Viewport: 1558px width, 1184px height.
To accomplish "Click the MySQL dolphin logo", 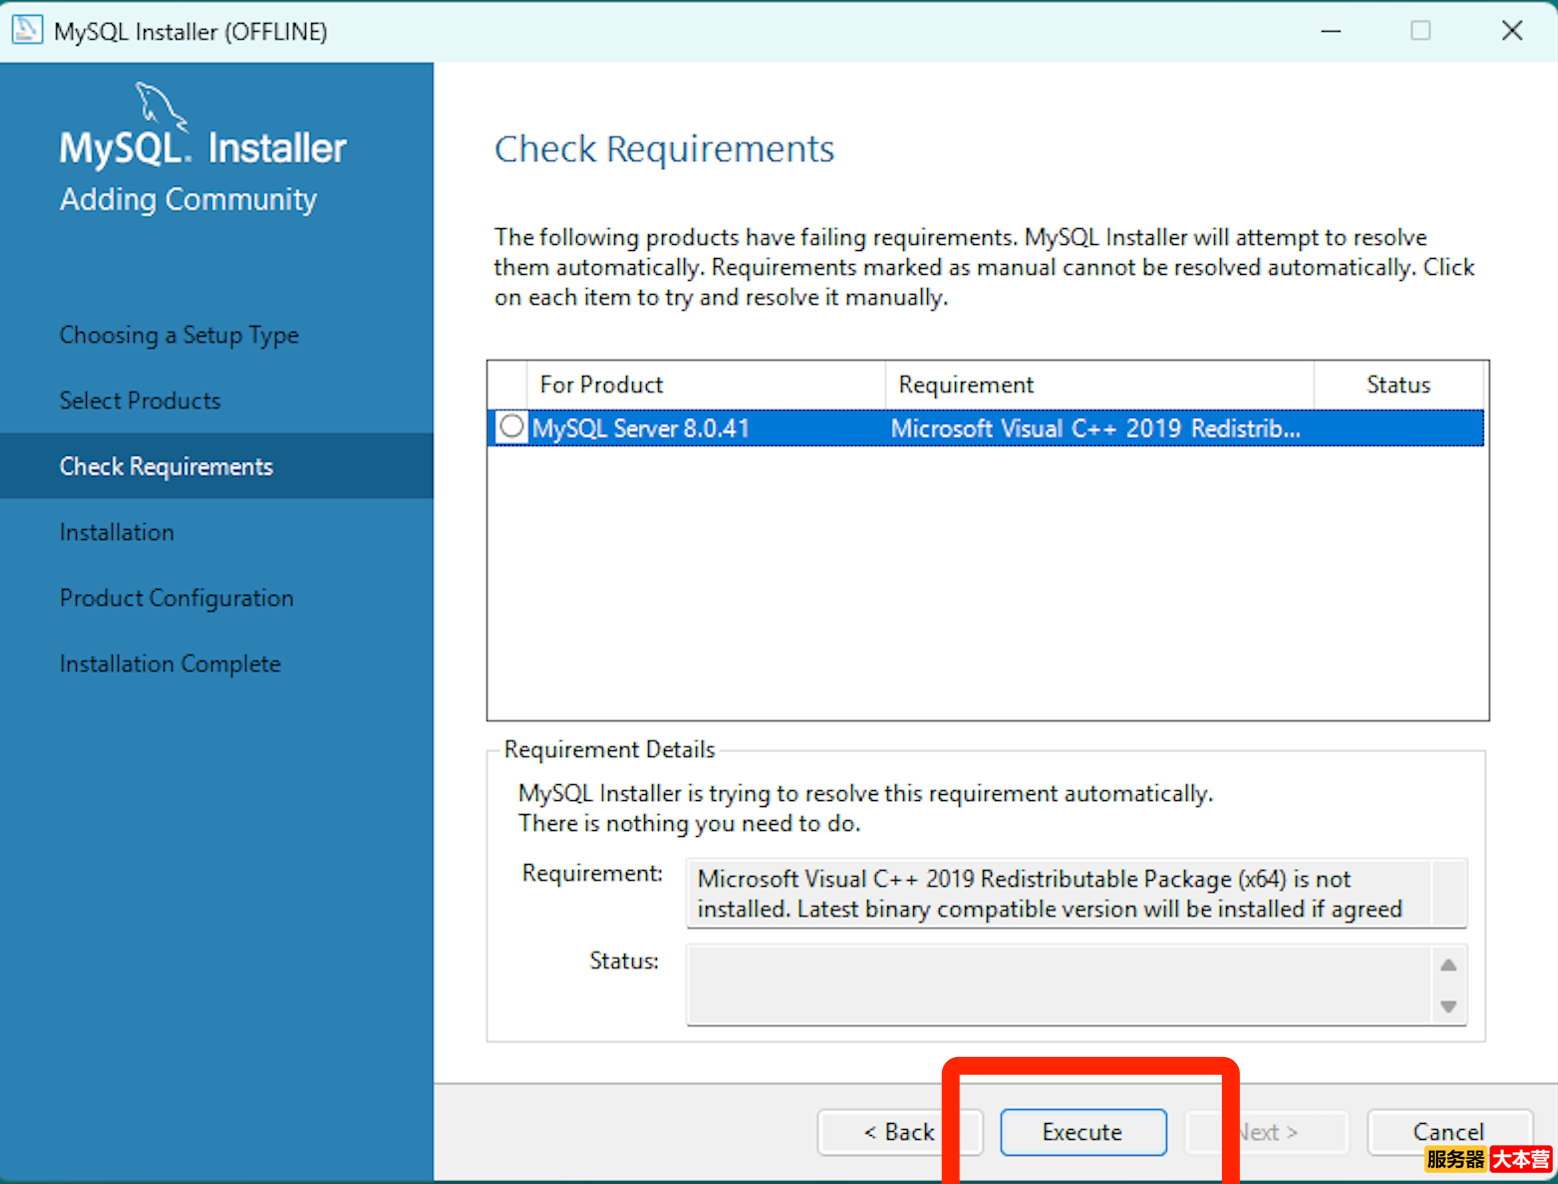I will [x=160, y=105].
